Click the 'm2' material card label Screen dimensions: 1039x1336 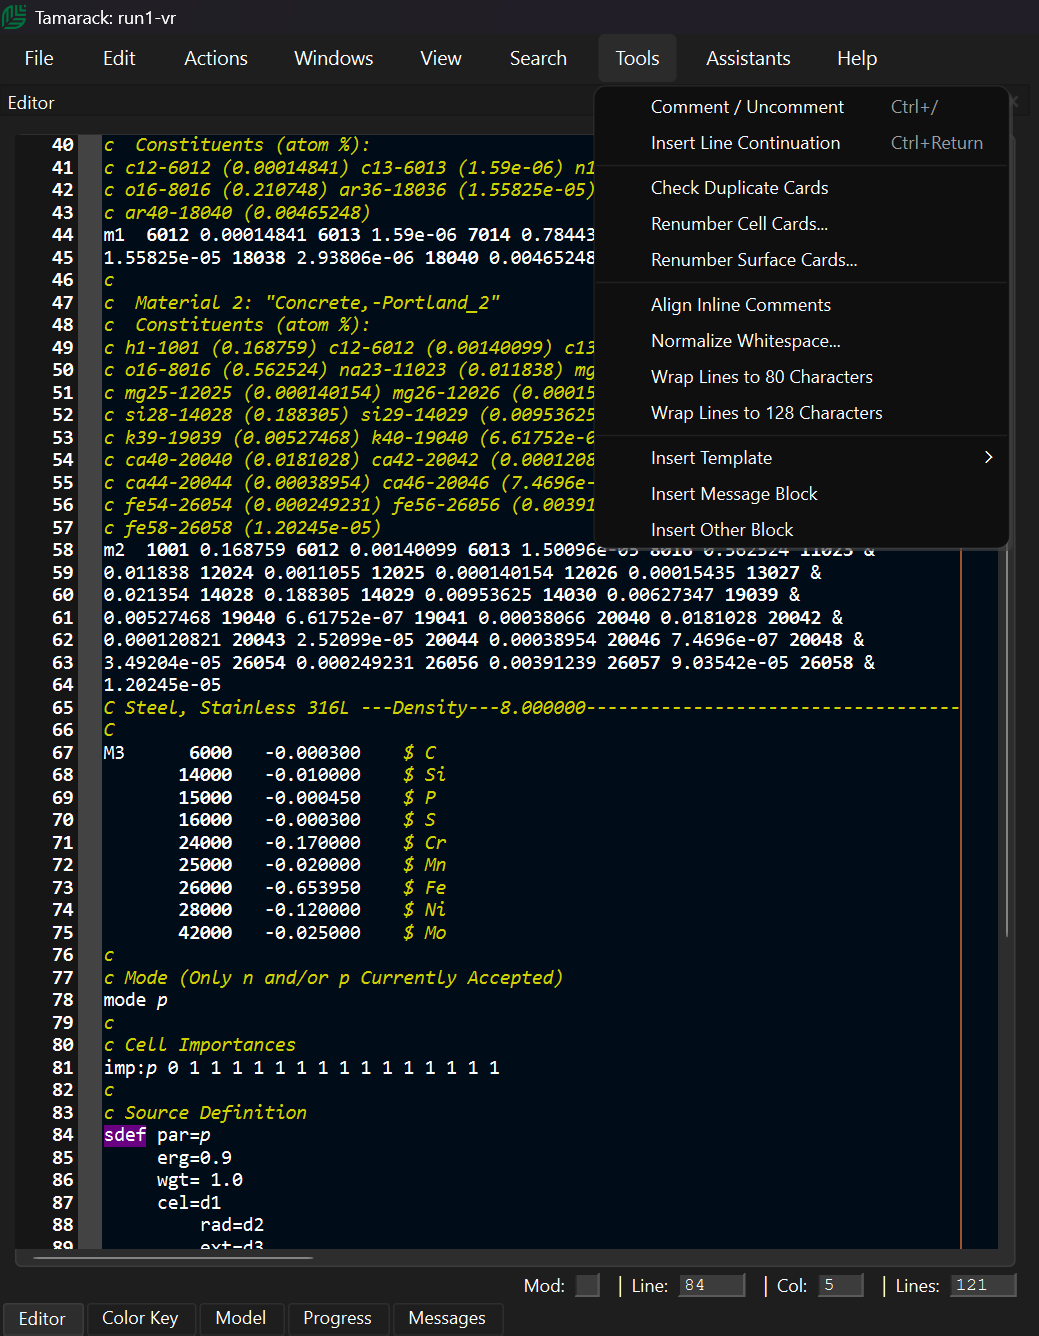[114, 550]
